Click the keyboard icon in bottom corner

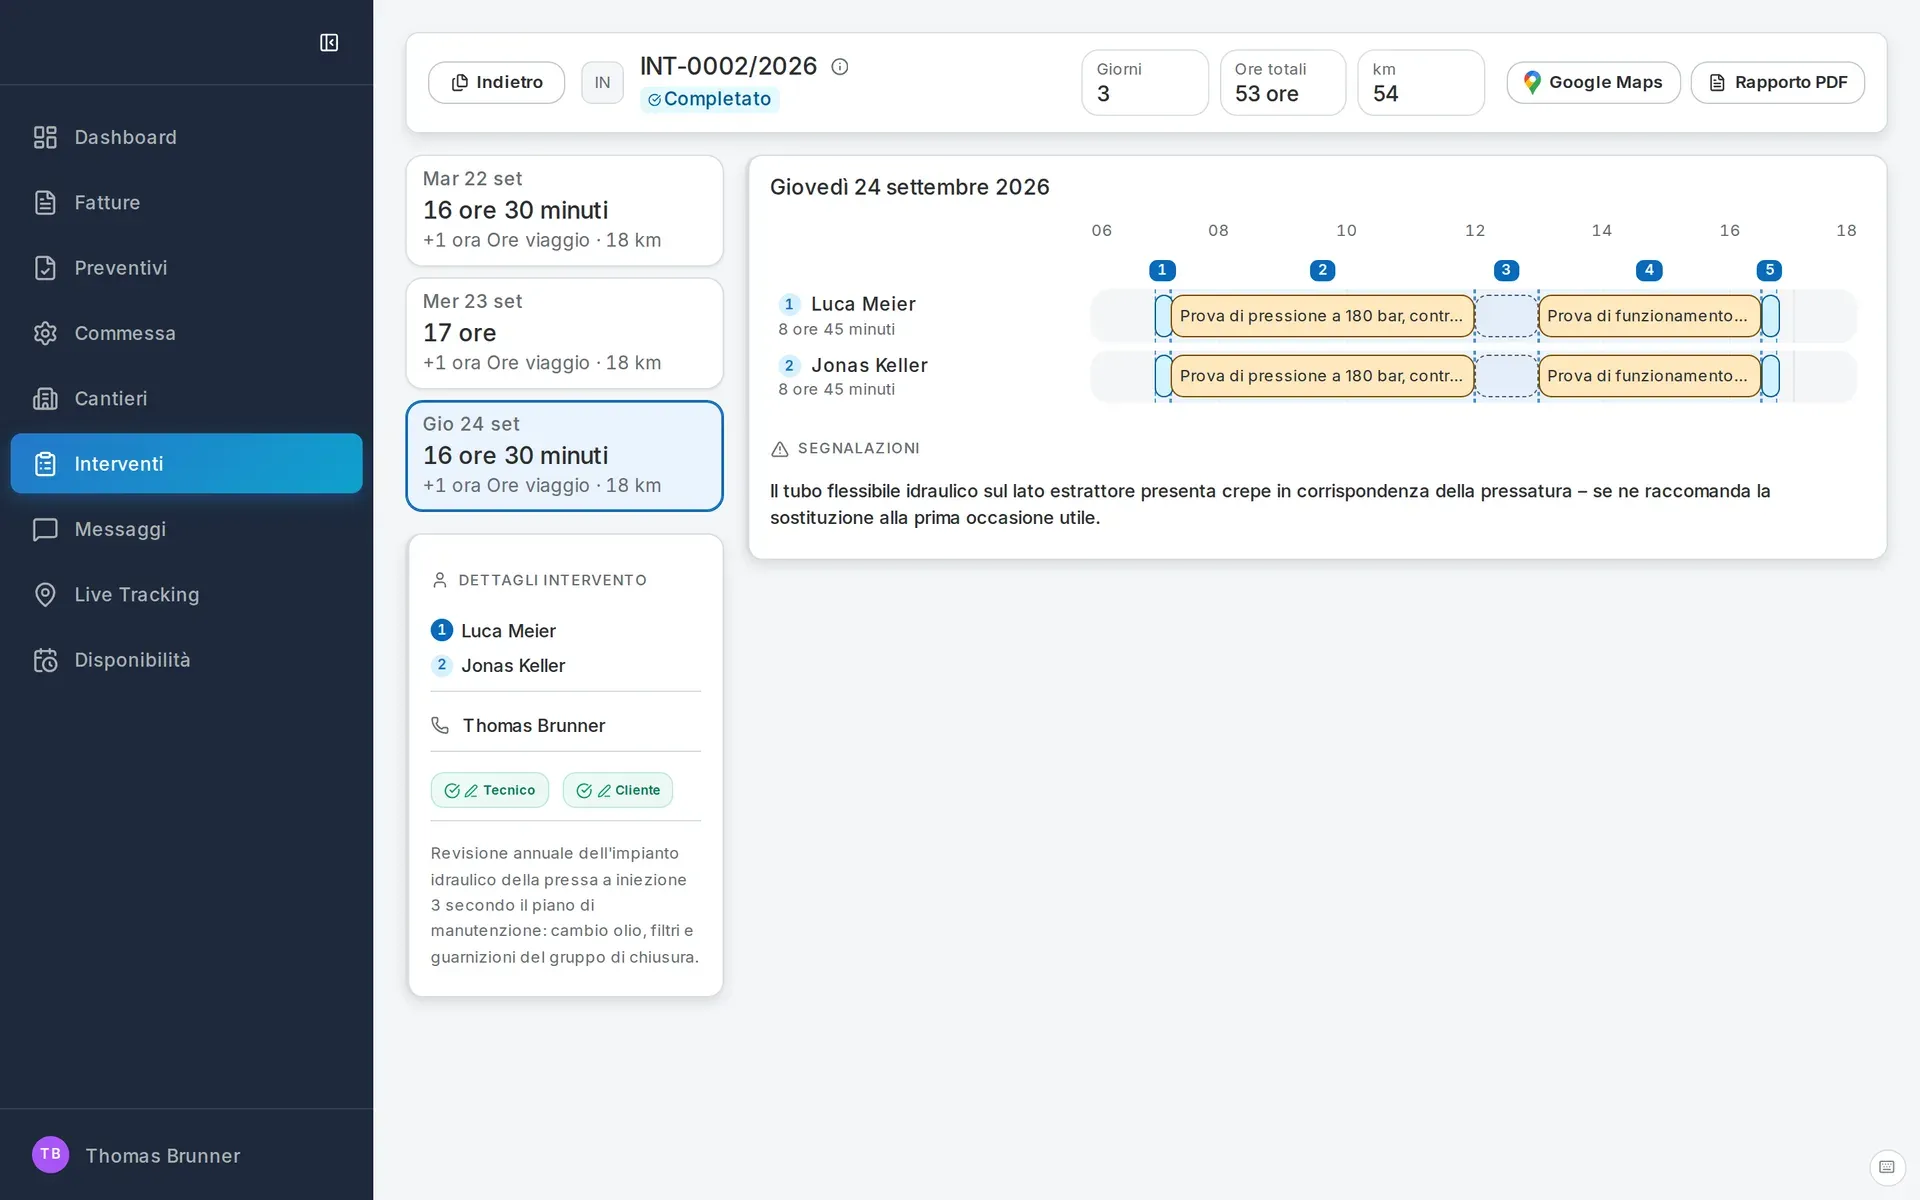tap(1887, 1167)
